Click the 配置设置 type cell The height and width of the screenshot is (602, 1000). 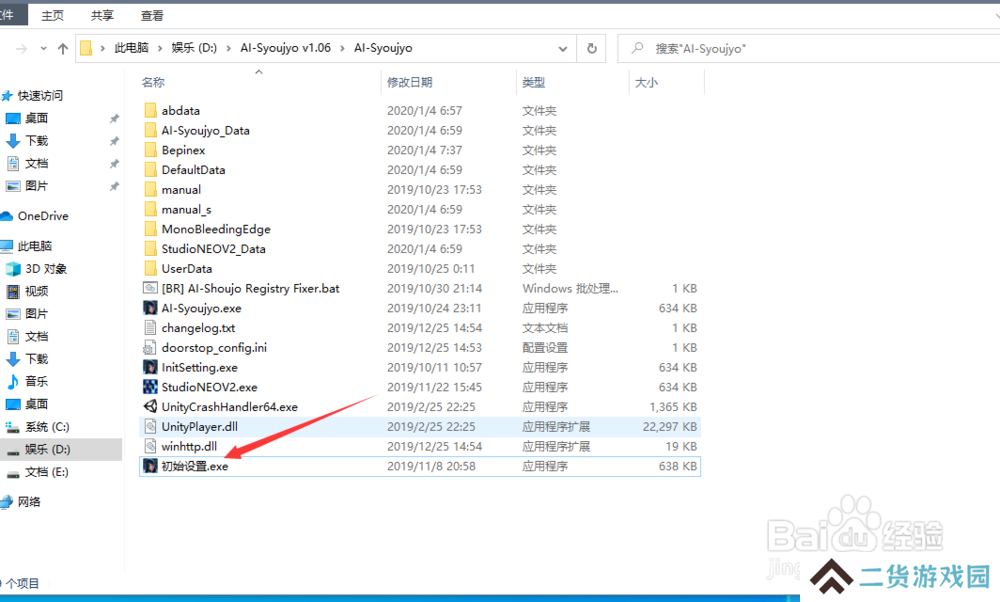pyautogui.click(x=545, y=348)
